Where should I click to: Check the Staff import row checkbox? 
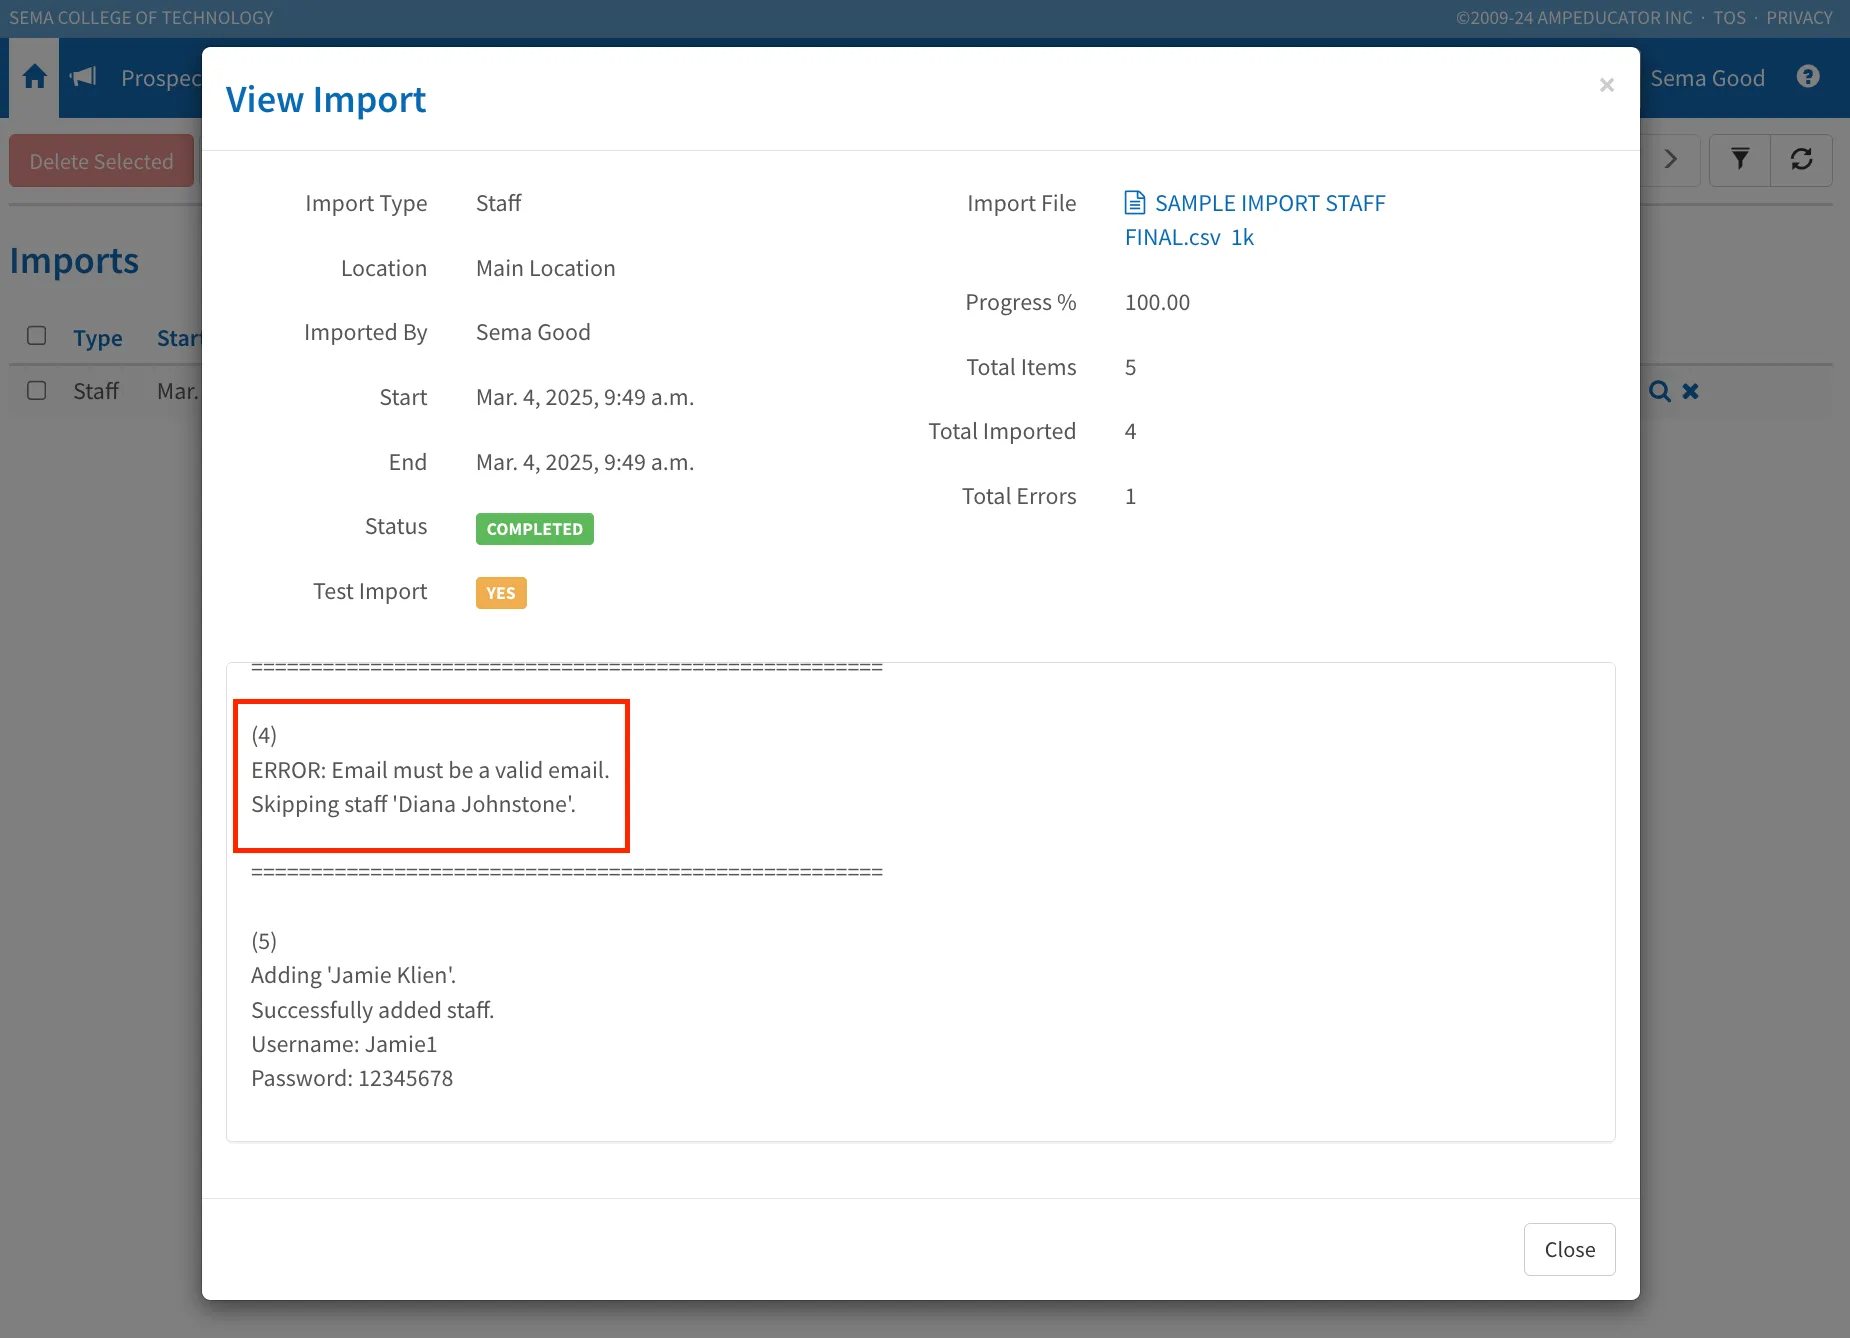(37, 390)
